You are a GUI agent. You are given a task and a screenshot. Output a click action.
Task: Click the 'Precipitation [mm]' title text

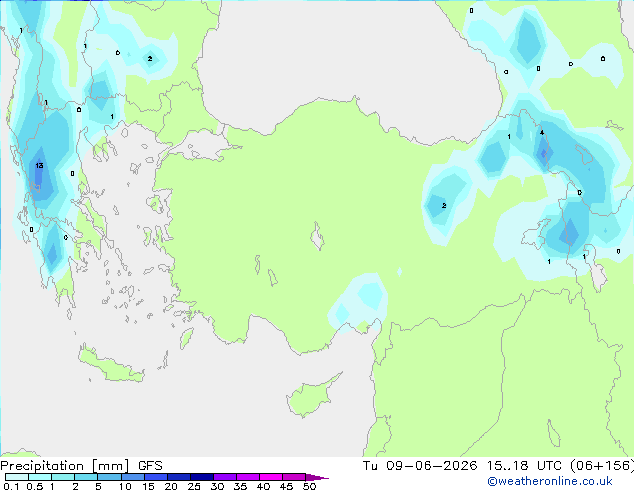pos(65,466)
